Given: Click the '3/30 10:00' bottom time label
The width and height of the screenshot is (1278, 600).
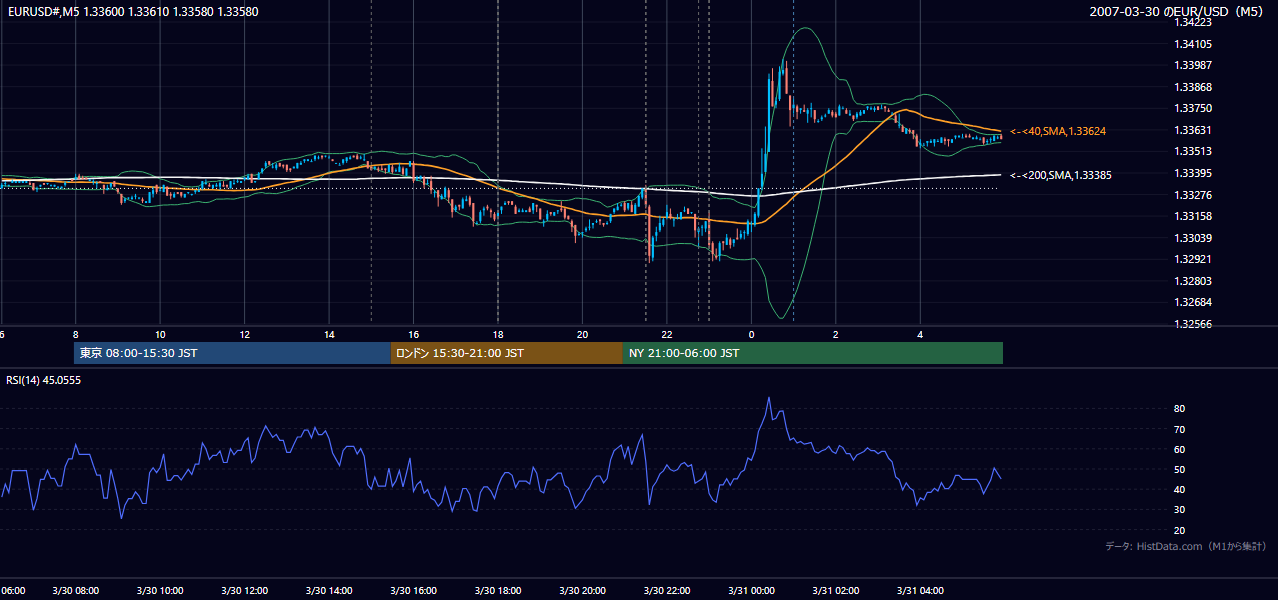Looking at the screenshot, I should [x=160, y=591].
